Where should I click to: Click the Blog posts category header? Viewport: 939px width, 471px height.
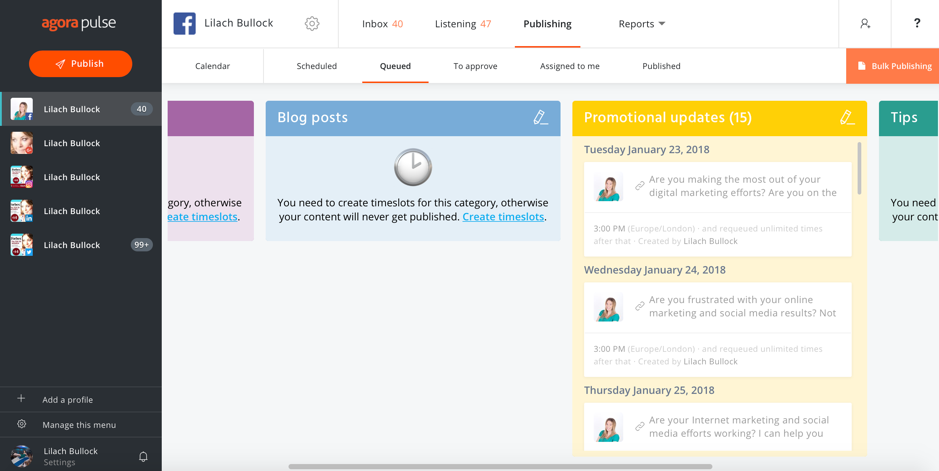[x=413, y=118]
